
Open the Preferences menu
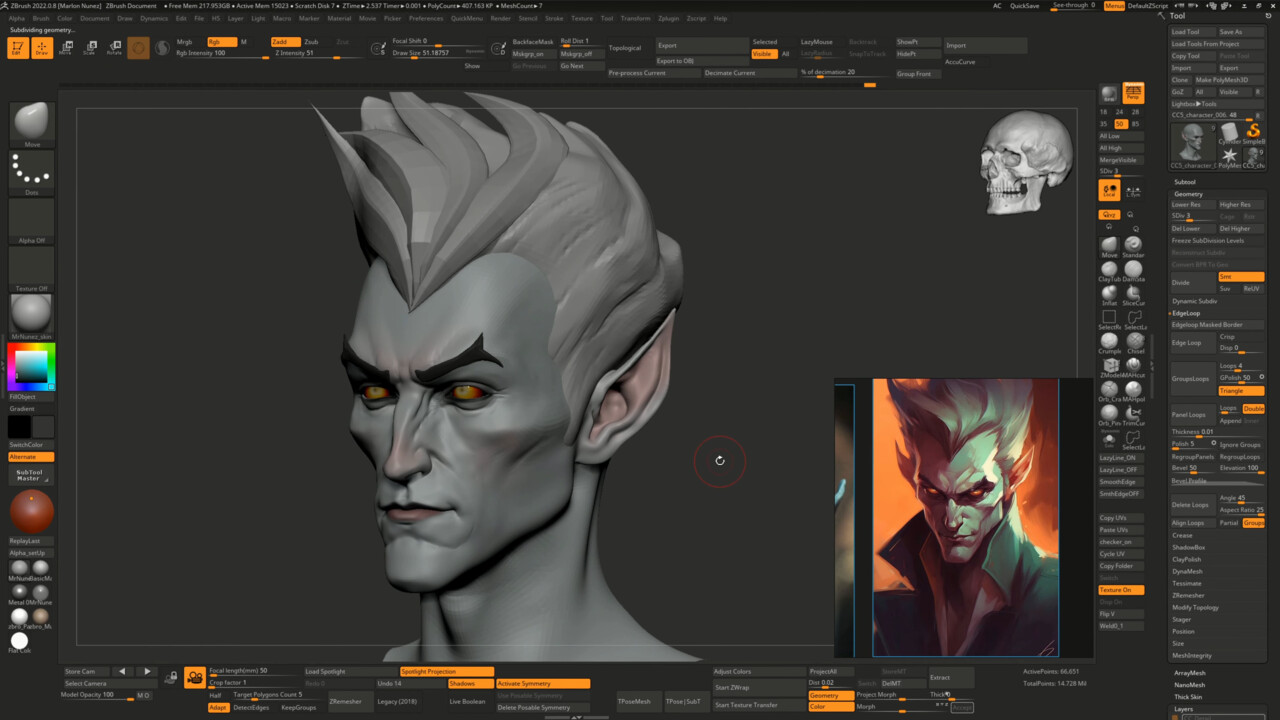426,18
